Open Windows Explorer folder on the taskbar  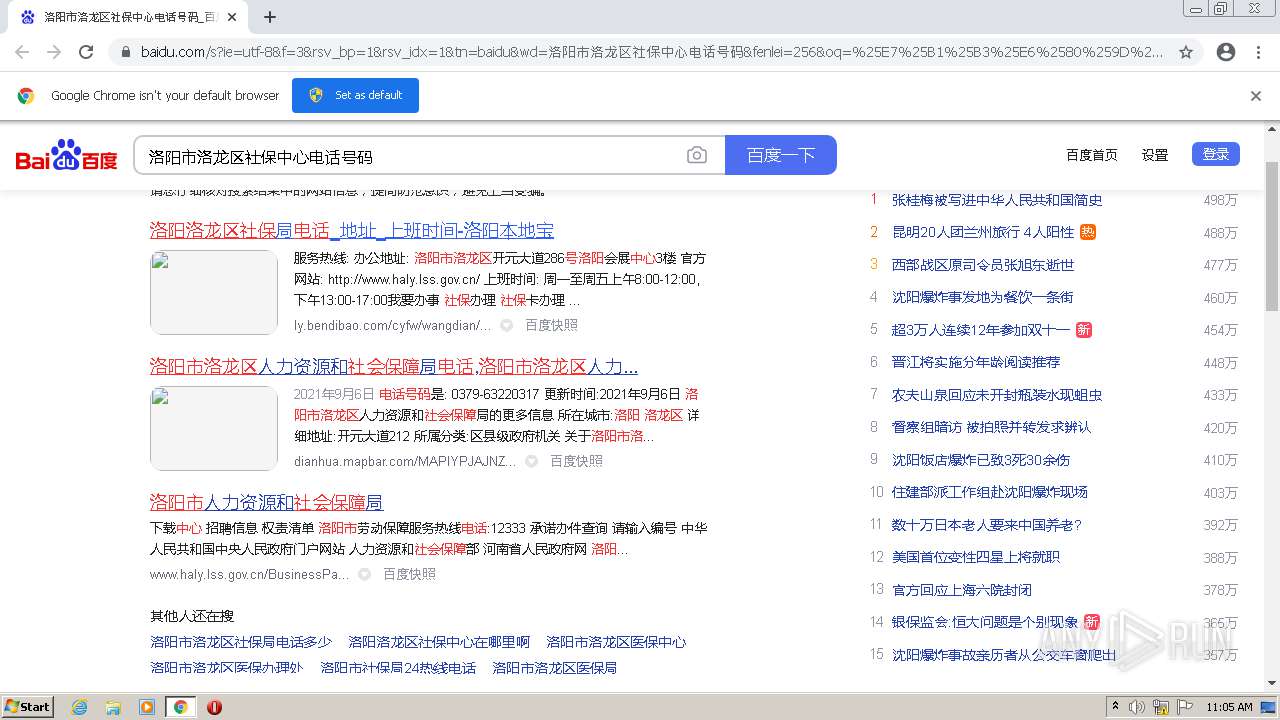(x=113, y=707)
